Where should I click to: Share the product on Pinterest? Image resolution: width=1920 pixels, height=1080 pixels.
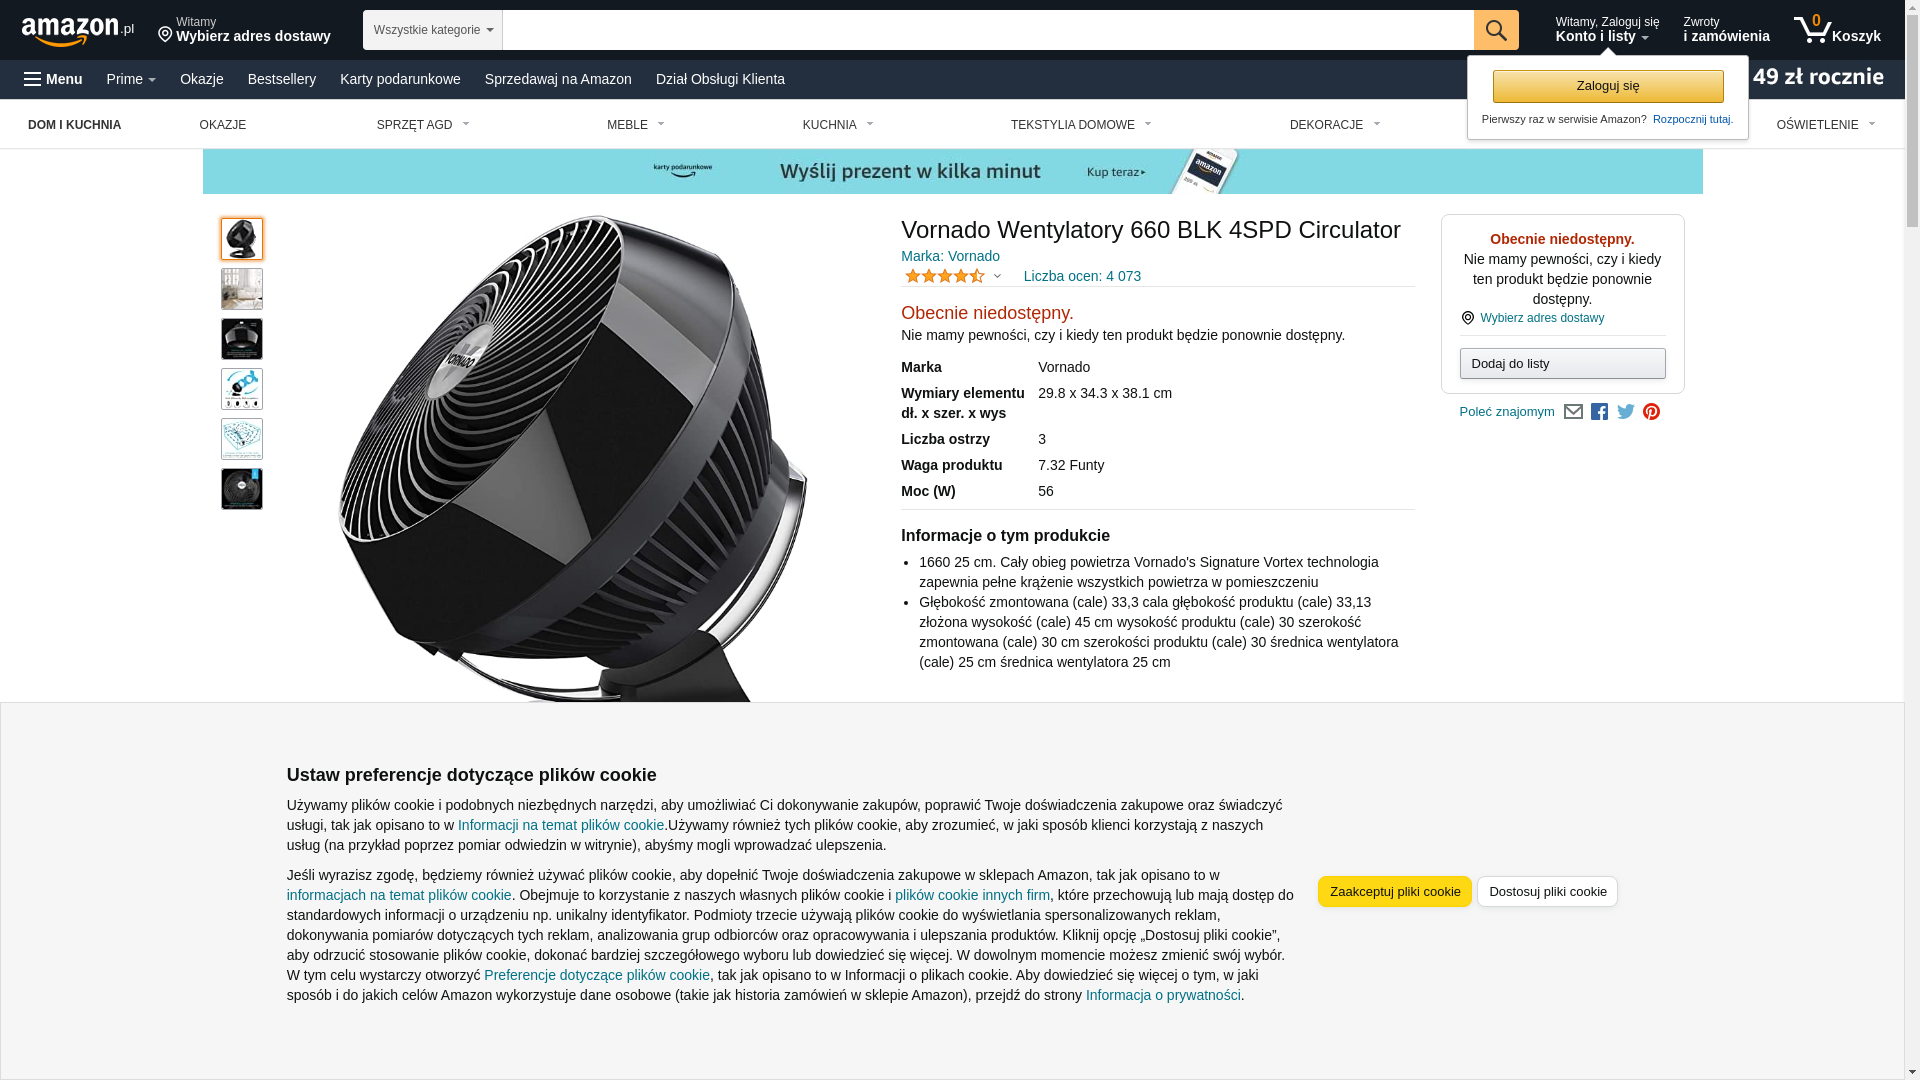(x=1652, y=412)
